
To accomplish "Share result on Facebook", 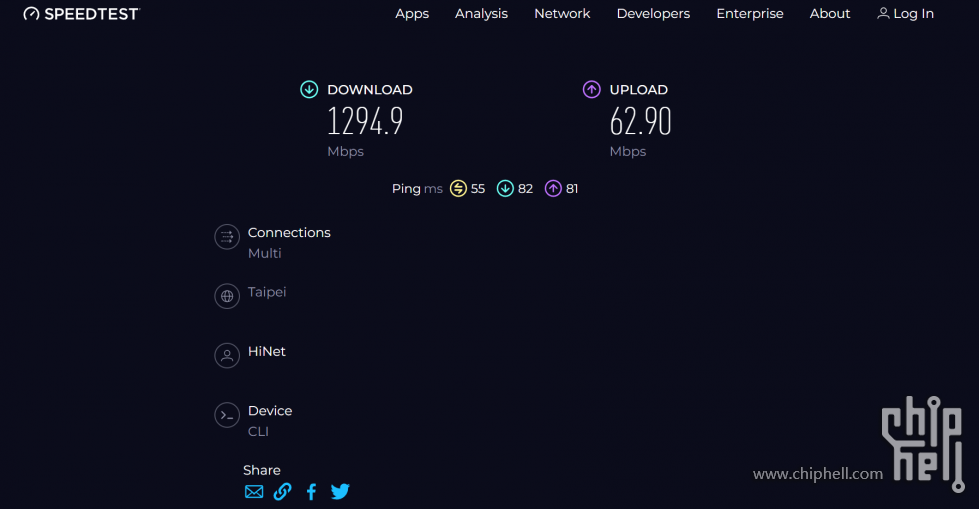I will 312,492.
